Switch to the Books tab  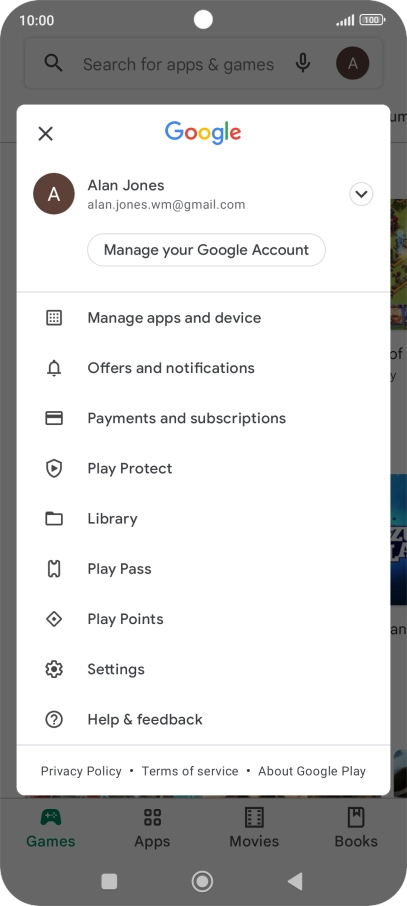click(x=356, y=829)
